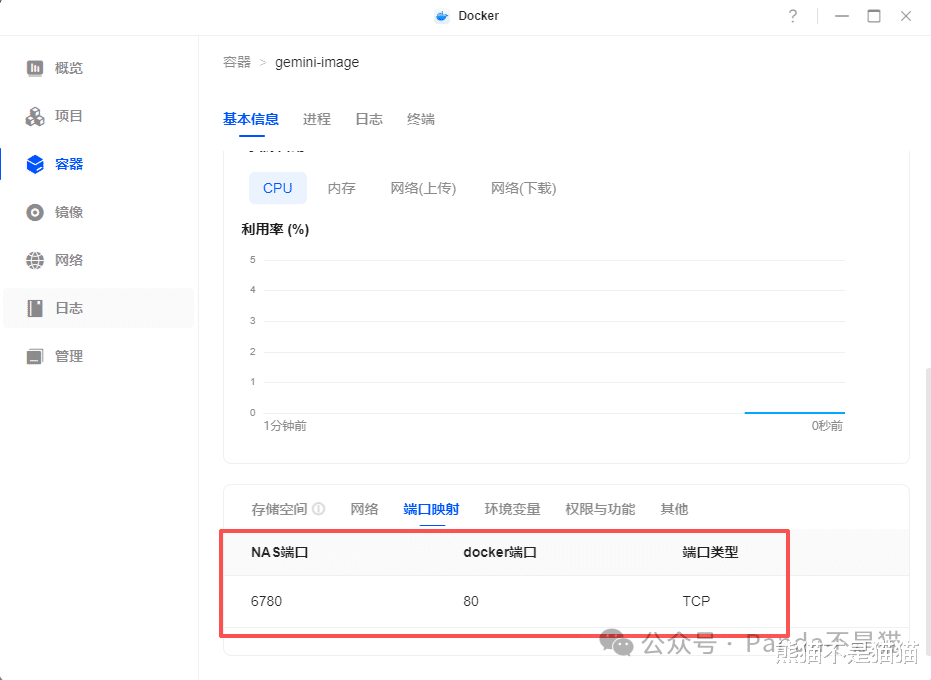The width and height of the screenshot is (931, 680).
Task: Select the 镜像 sidebar label
Action: 69,213
